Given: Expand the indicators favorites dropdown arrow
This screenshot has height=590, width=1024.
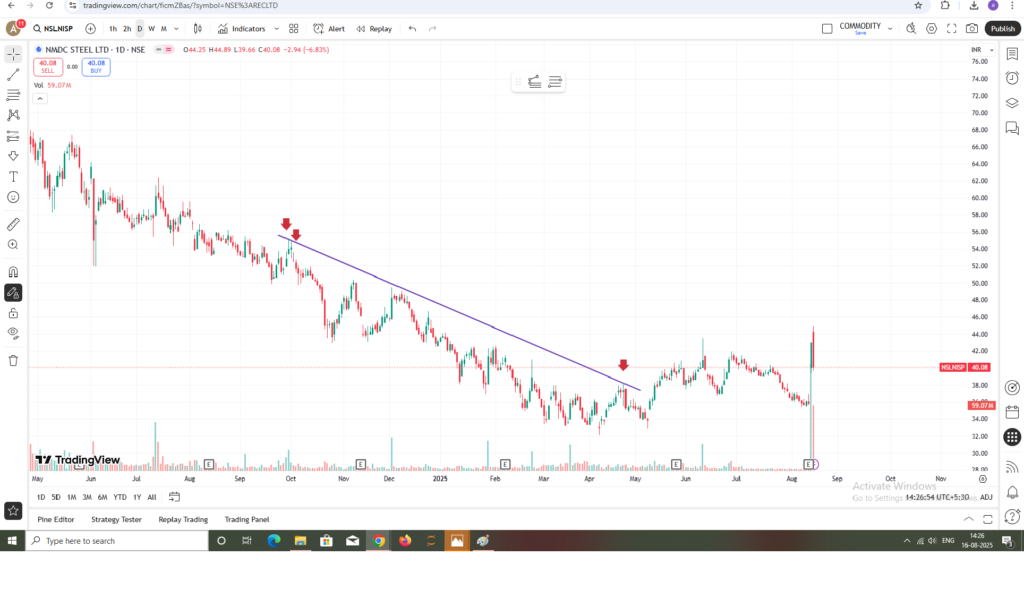Looking at the screenshot, I should pyautogui.click(x=276, y=29).
